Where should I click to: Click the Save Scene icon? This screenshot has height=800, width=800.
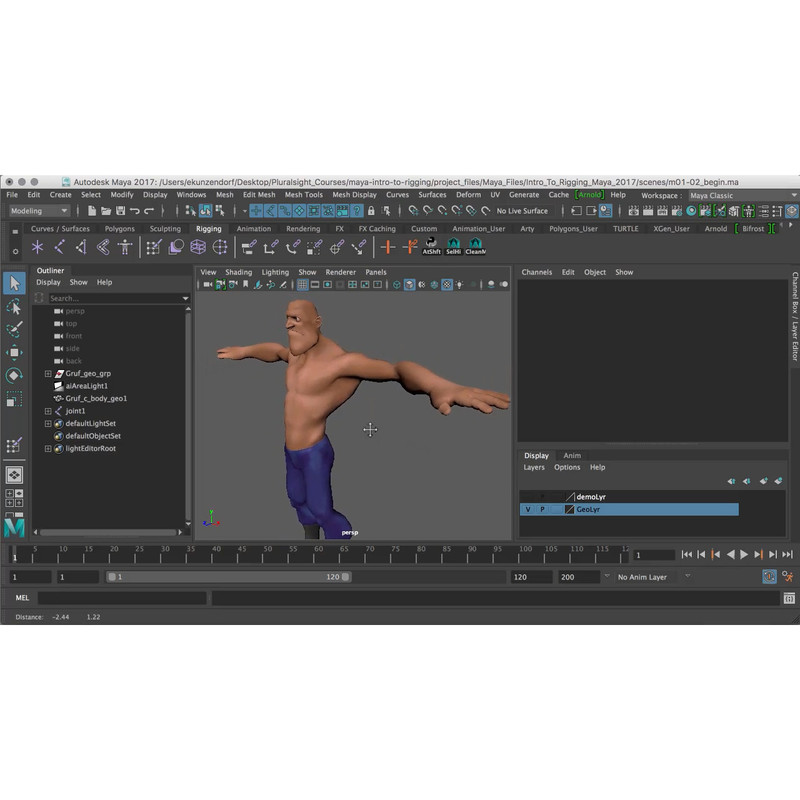coord(120,211)
